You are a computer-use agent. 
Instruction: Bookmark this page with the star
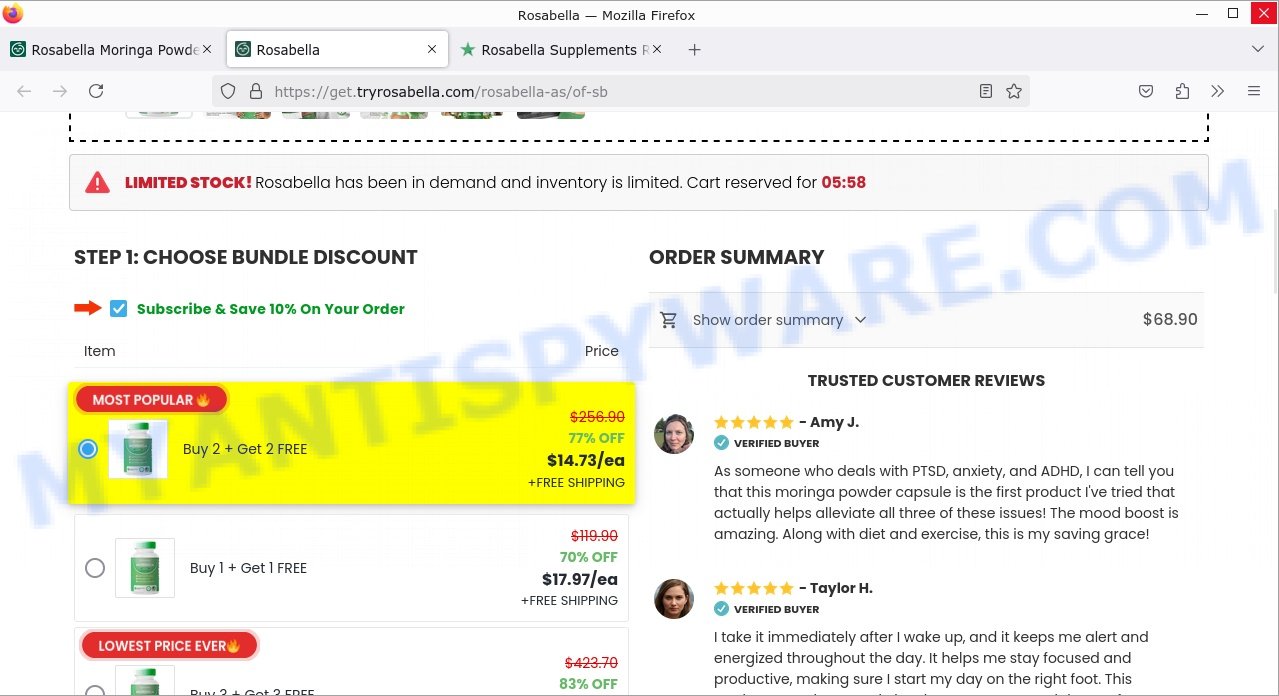click(1014, 91)
